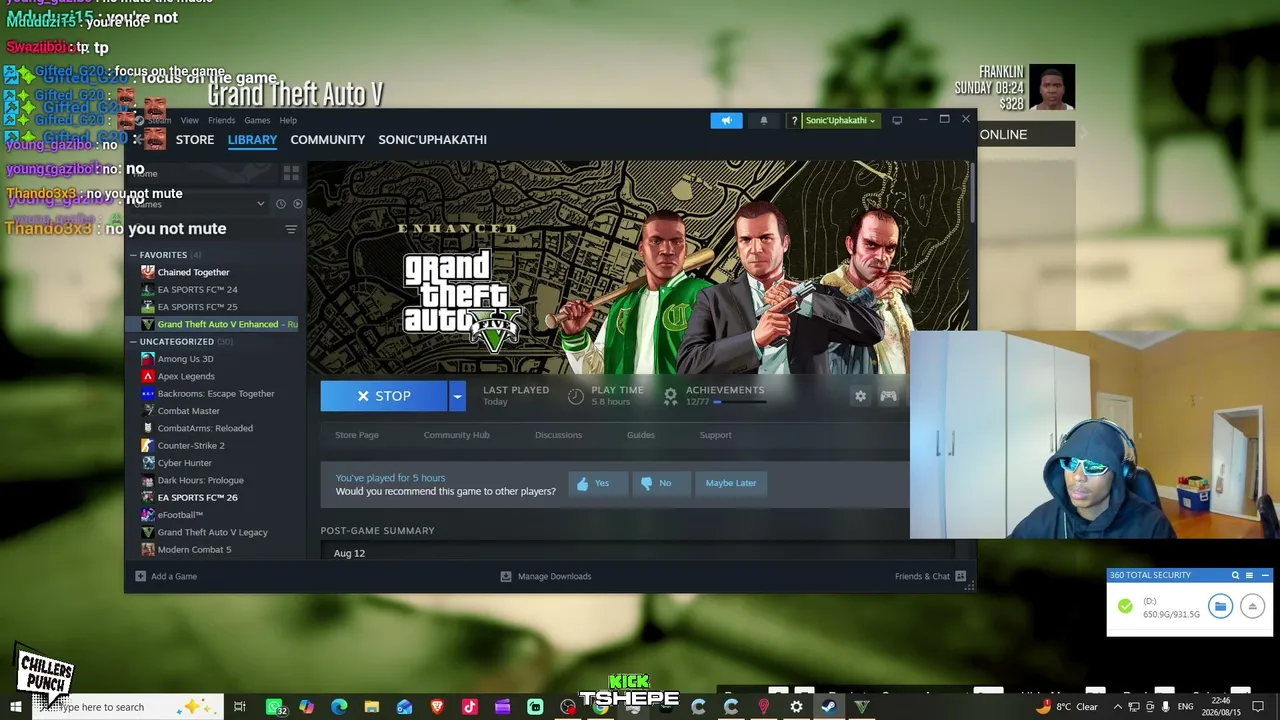Open the library grid view icon
Screen dimensions: 1280x720
(291, 173)
